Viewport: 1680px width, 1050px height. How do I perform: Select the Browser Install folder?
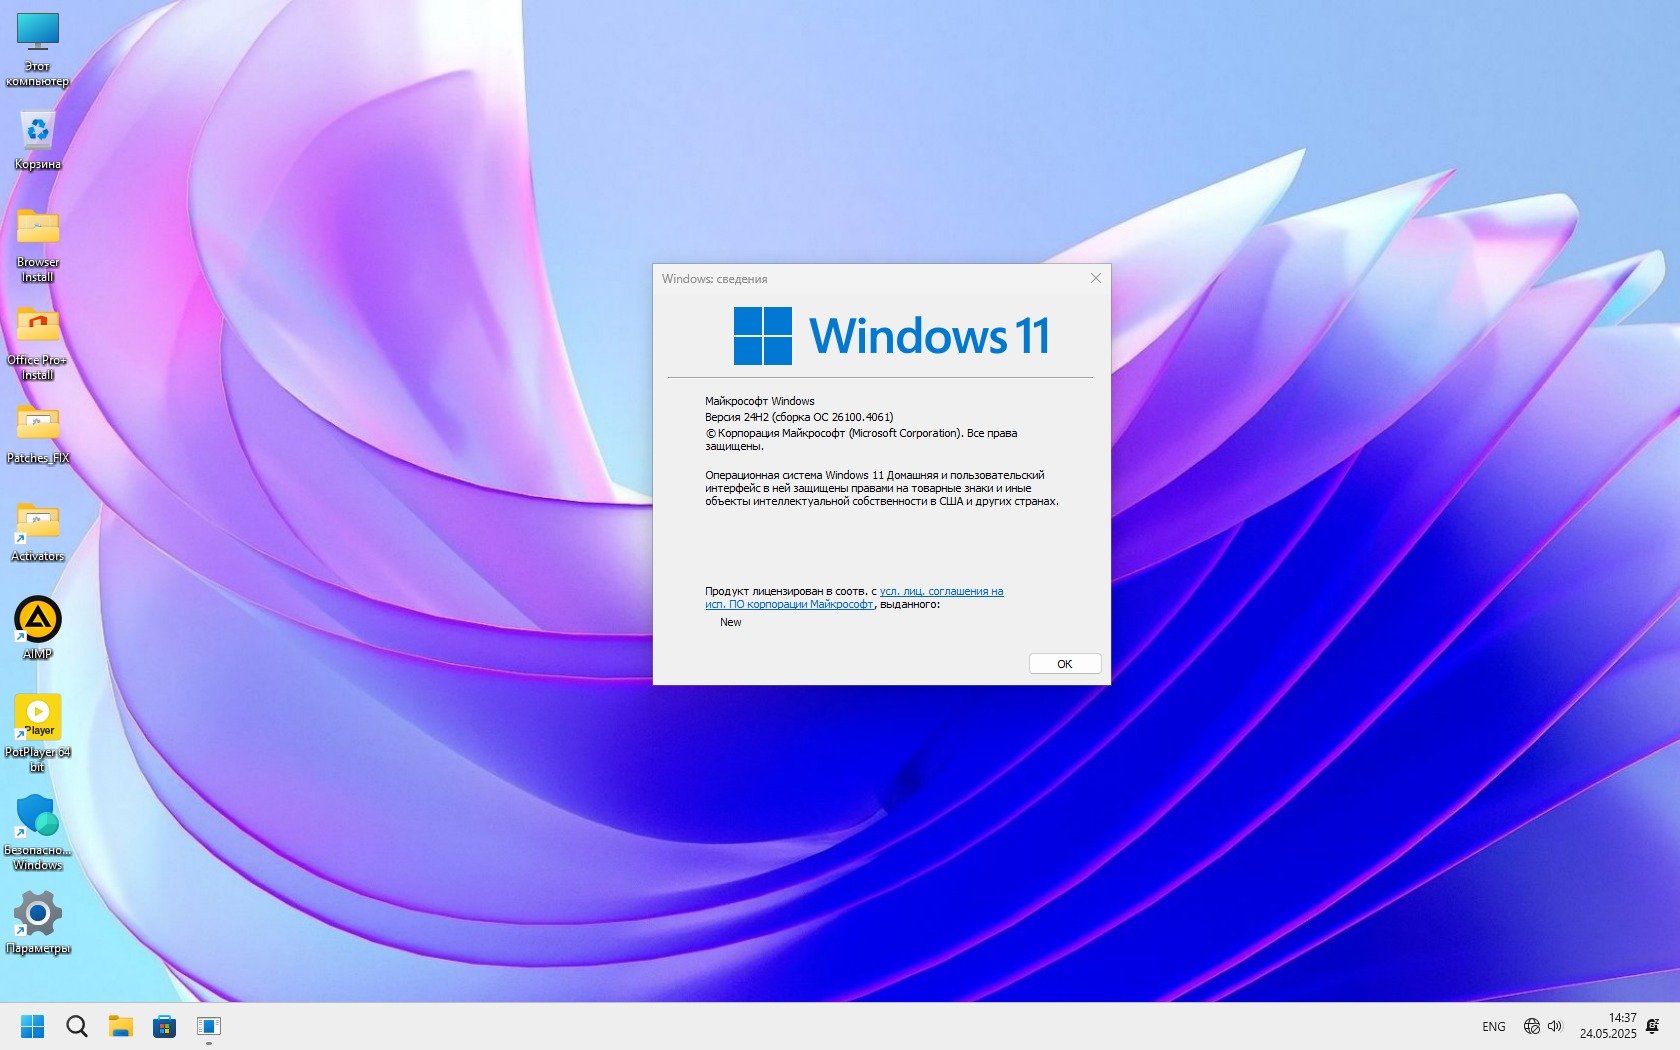(38, 246)
